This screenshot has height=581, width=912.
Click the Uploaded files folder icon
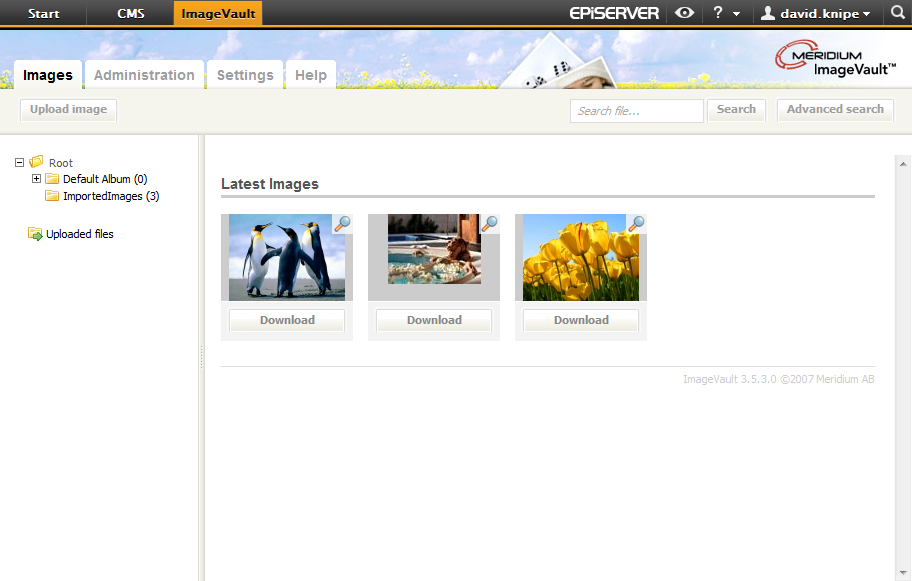tap(35, 234)
